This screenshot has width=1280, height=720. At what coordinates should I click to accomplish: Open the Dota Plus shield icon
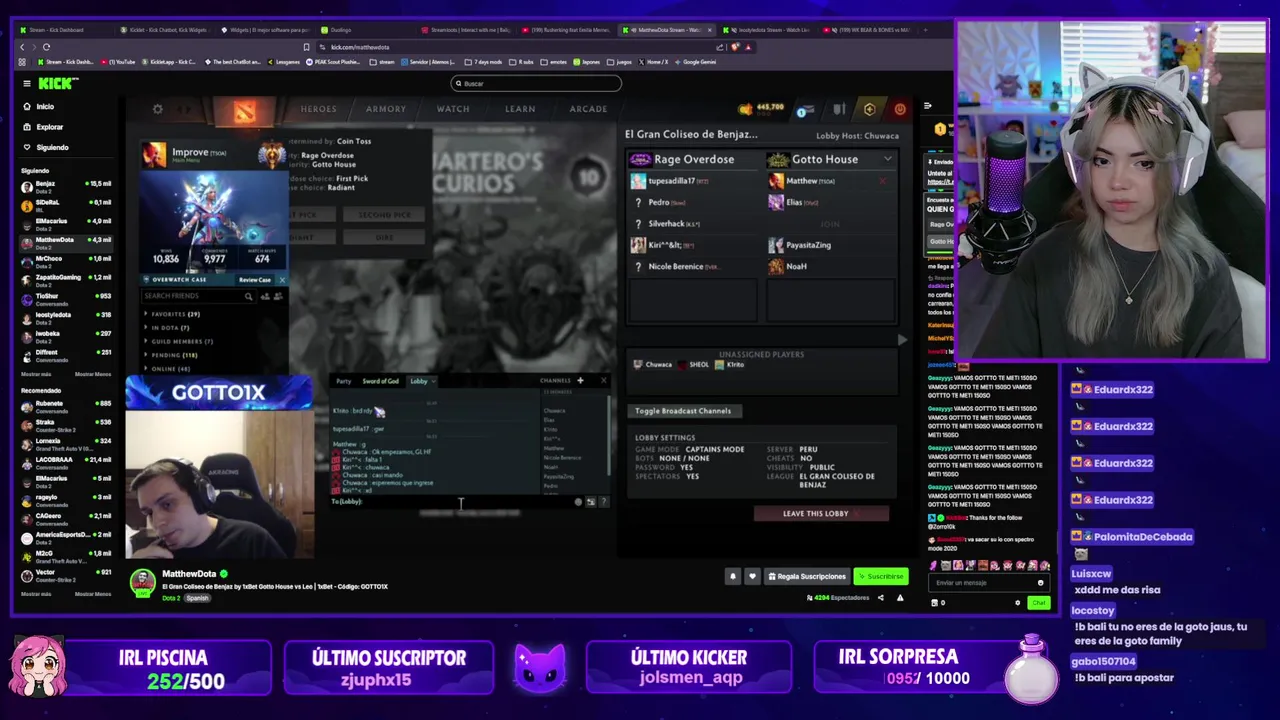click(869, 109)
